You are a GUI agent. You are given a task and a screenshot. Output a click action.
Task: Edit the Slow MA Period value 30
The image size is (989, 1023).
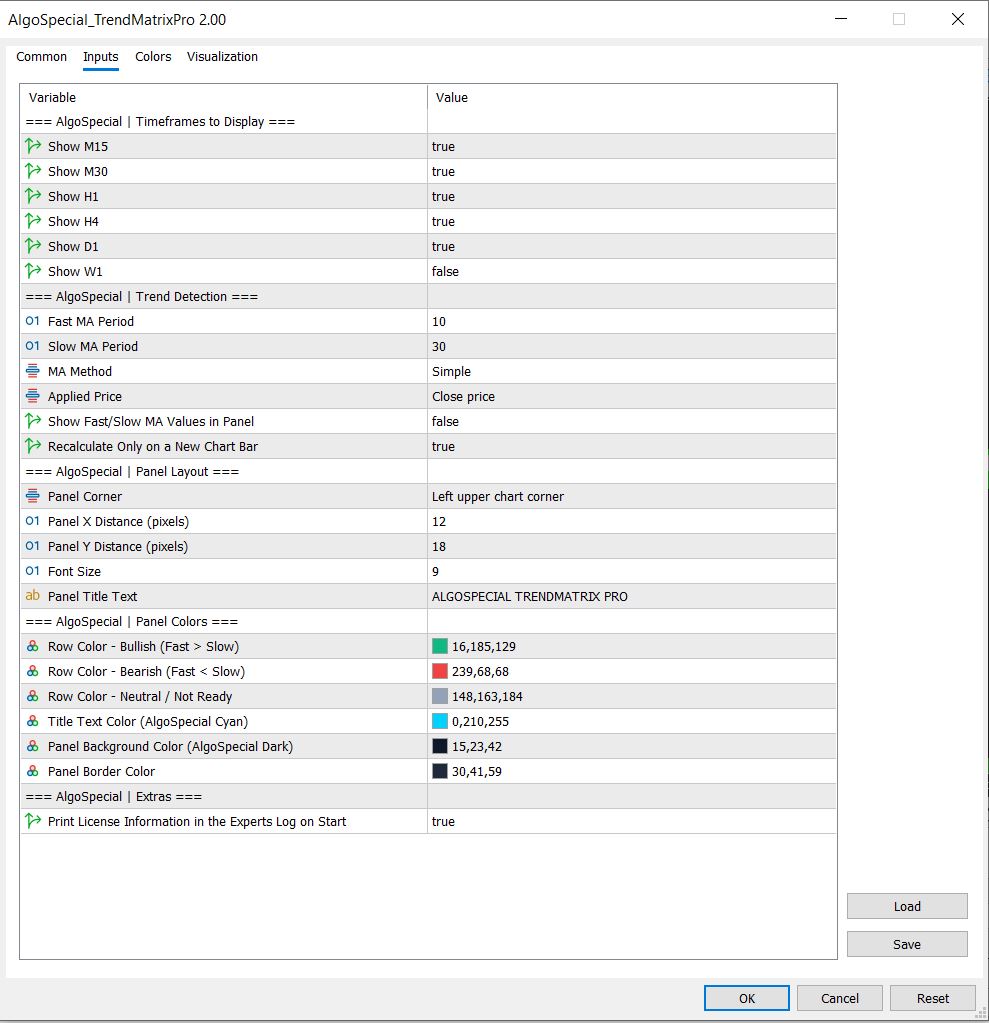pyautogui.click(x=631, y=346)
